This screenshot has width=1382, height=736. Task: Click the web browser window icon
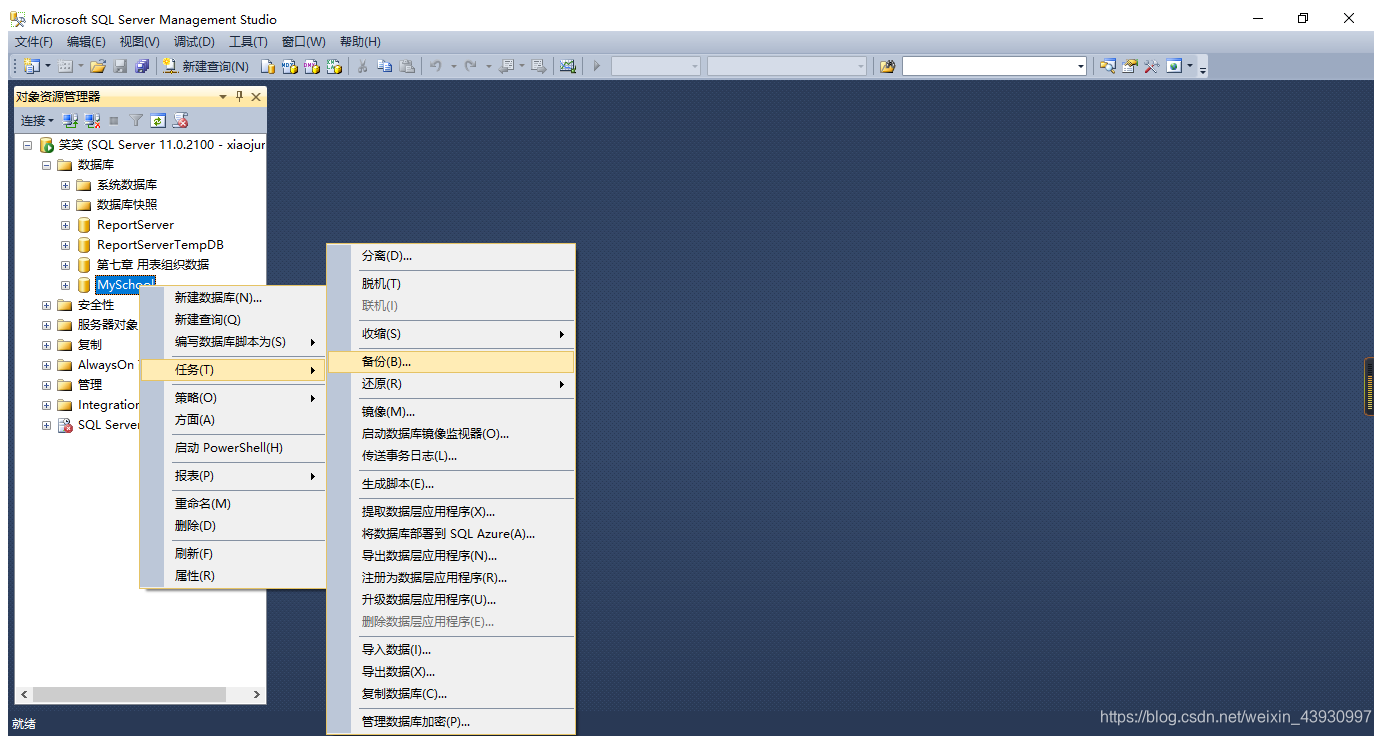click(x=1174, y=66)
